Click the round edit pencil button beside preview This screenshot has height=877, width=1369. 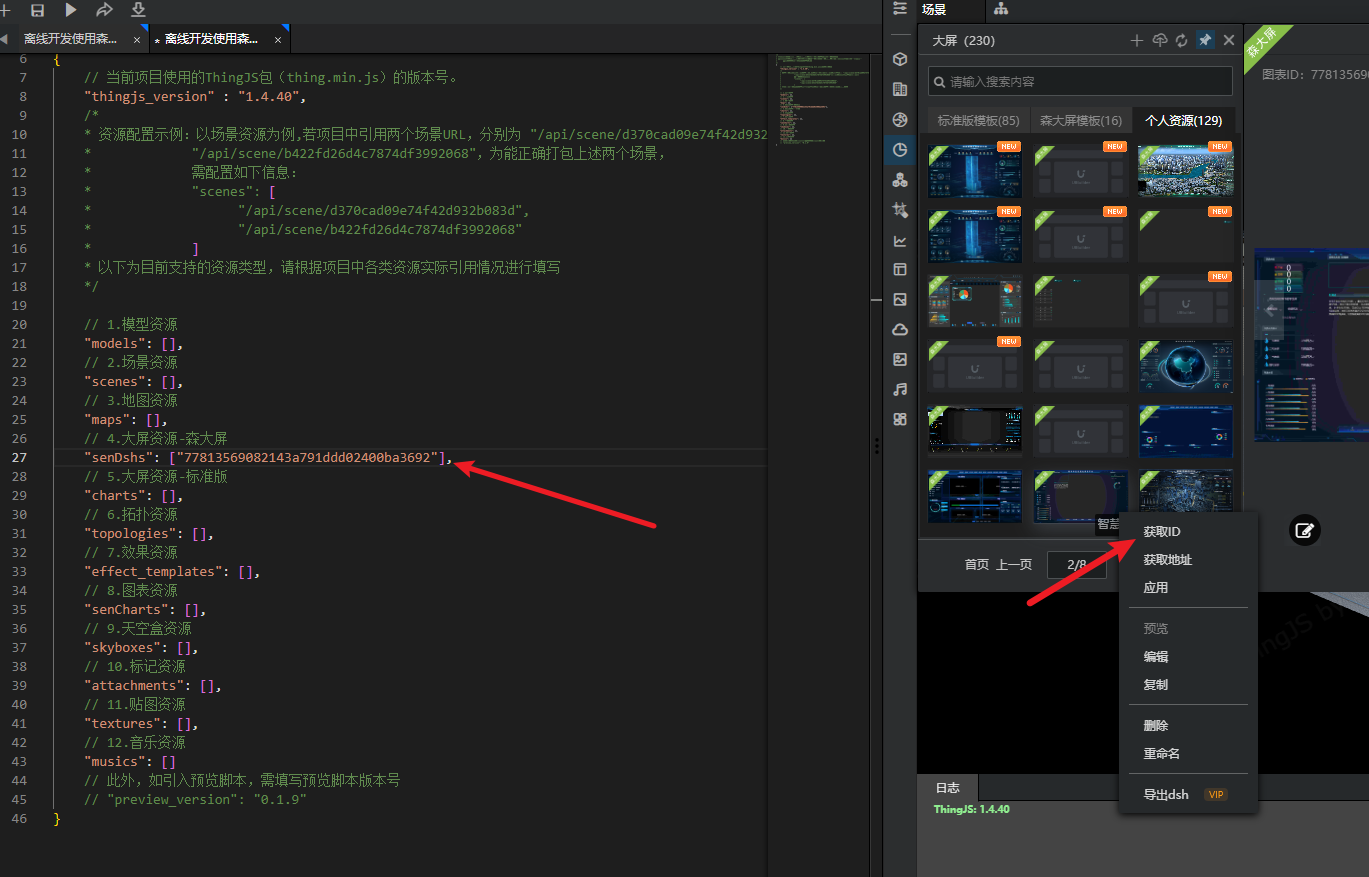point(1304,530)
